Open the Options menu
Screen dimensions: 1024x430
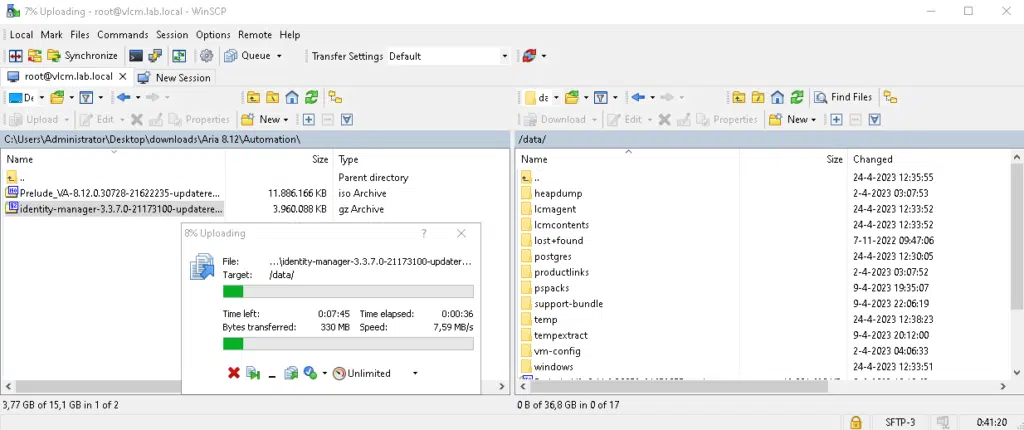click(x=213, y=35)
